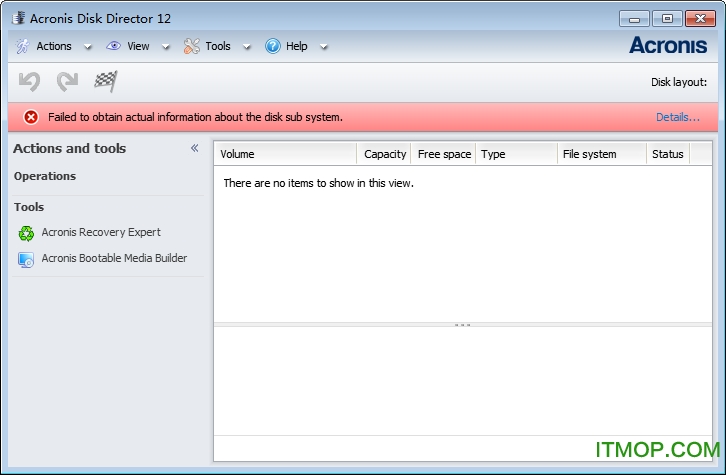This screenshot has height=475, width=726.
Task: Click the File system column header
Action: click(600, 154)
